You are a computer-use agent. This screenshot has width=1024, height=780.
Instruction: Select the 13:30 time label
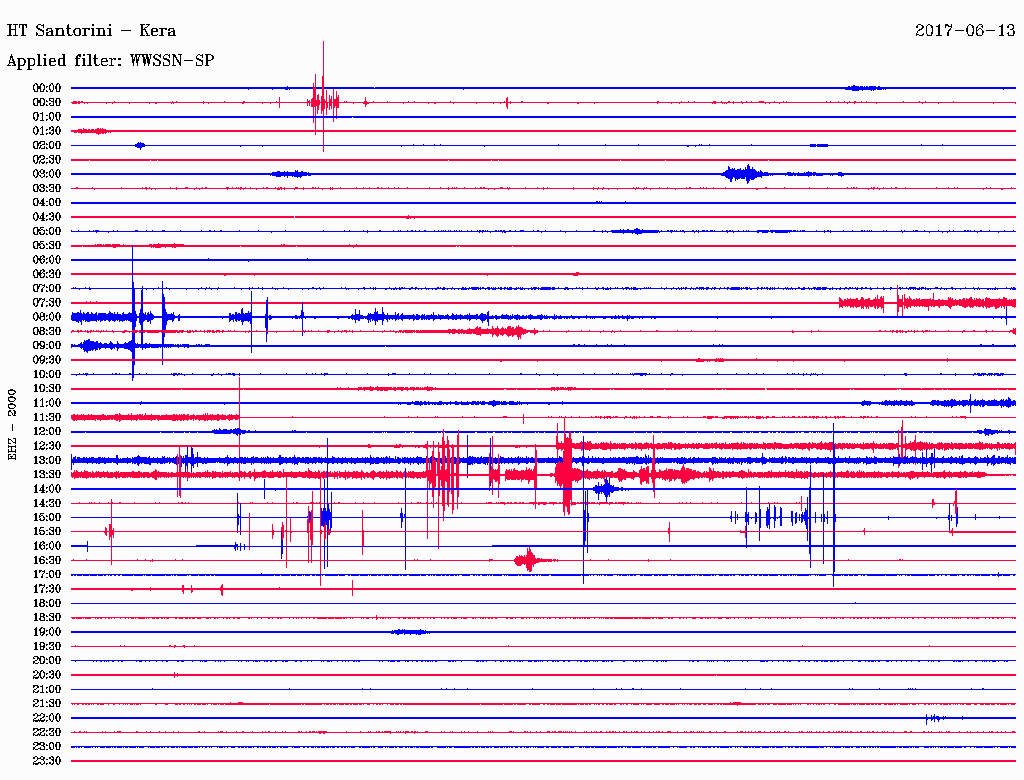pyautogui.click(x=47, y=475)
